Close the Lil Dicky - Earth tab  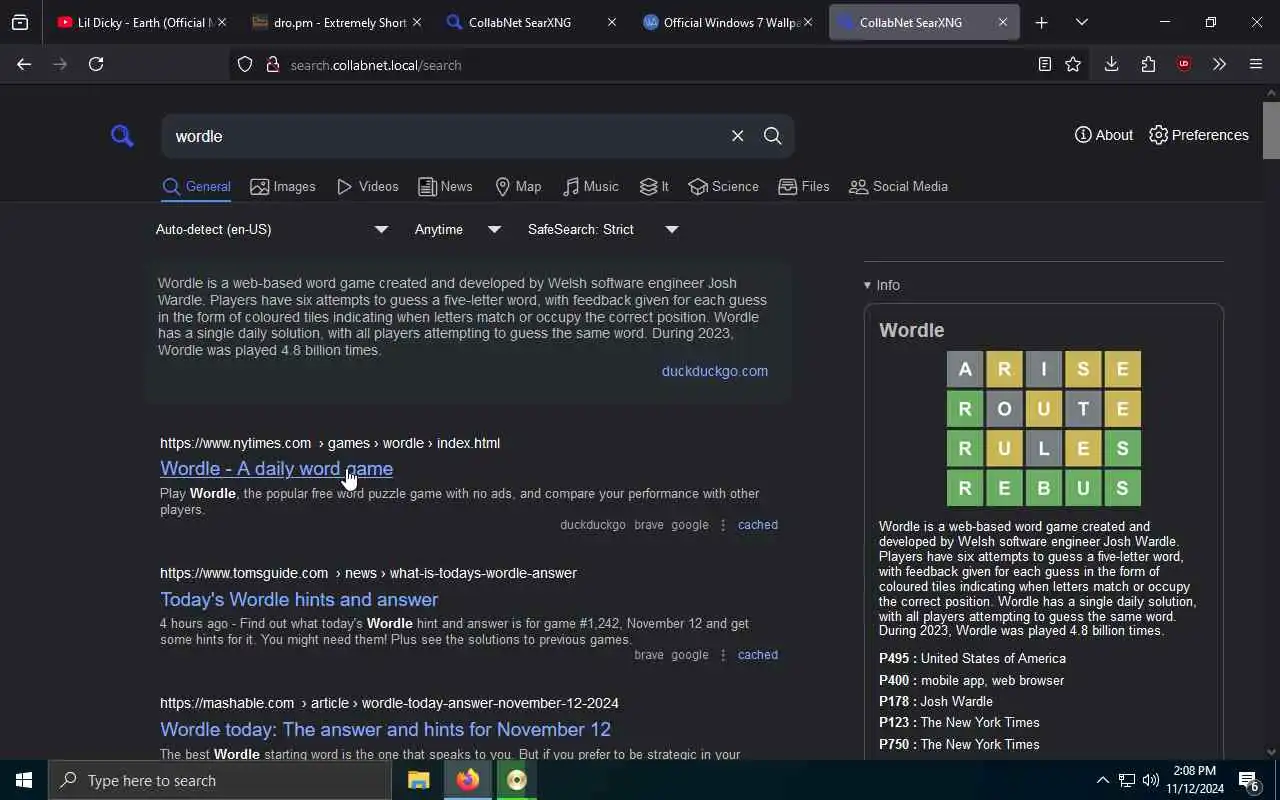tap(221, 22)
